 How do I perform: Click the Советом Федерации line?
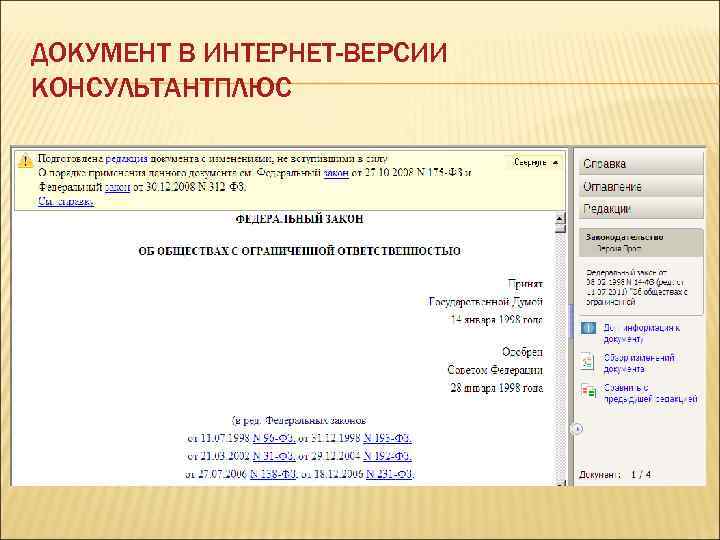click(x=495, y=370)
